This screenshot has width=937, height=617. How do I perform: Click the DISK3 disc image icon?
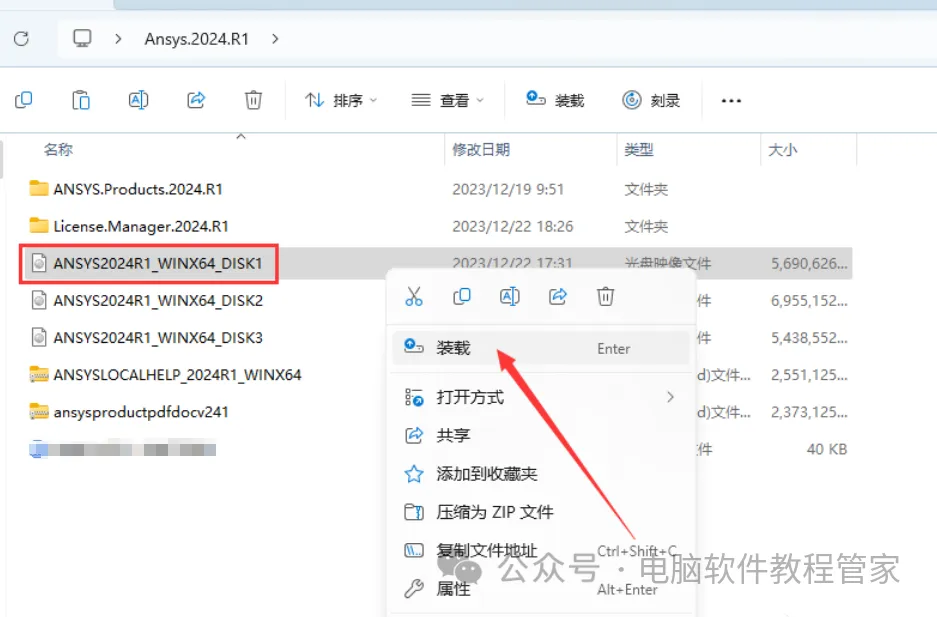39,337
